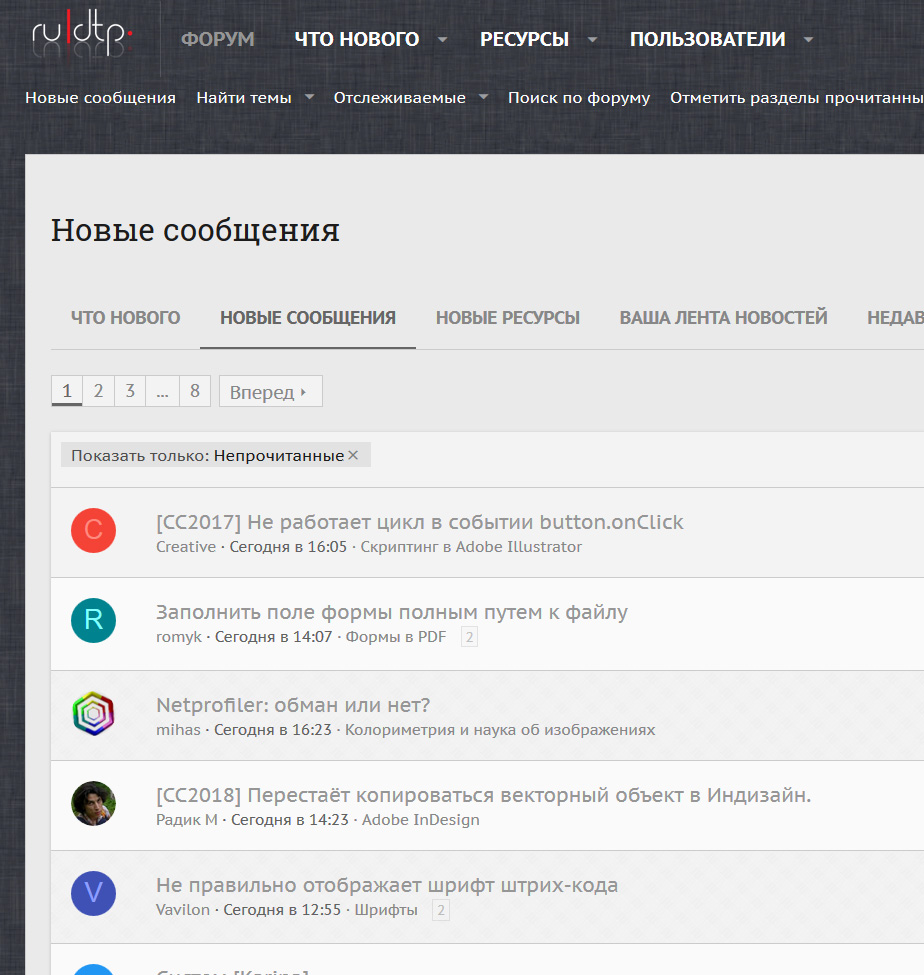The image size is (924, 975).
Task: Click the pagination ellipsis button
Action: (x=162, y=391)
